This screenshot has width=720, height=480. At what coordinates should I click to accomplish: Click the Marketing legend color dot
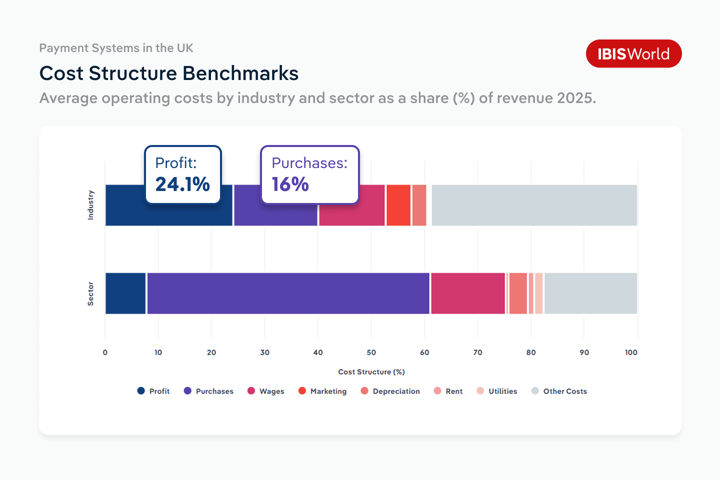point(302,391)
